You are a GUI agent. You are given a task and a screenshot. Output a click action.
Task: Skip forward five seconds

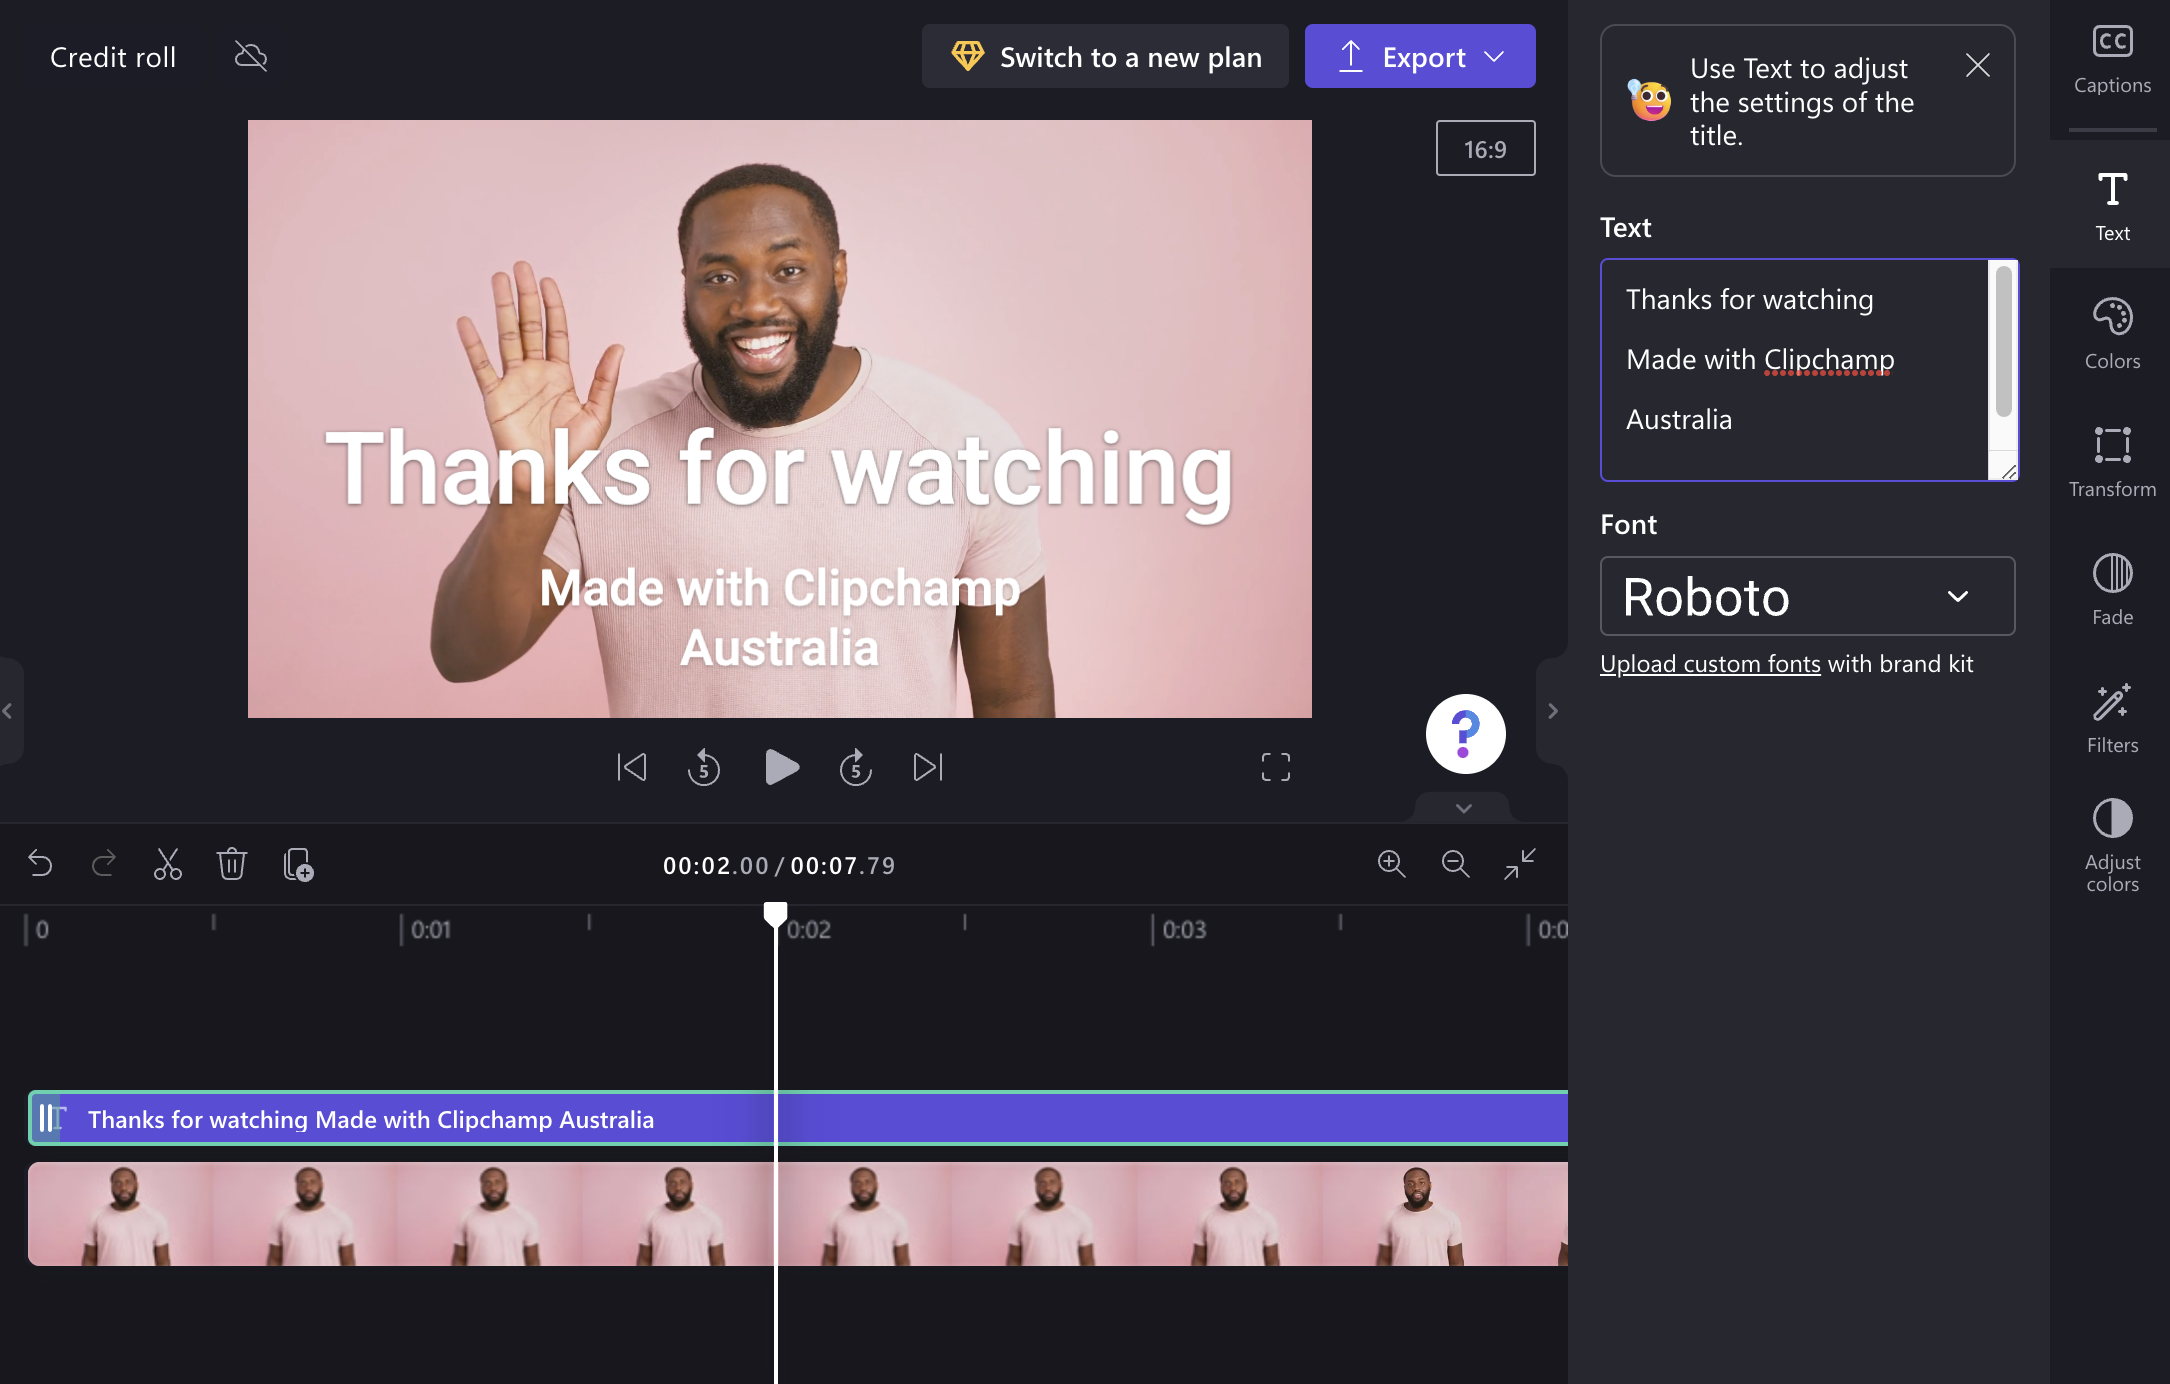pyautogui.click(x=856, y=767)
